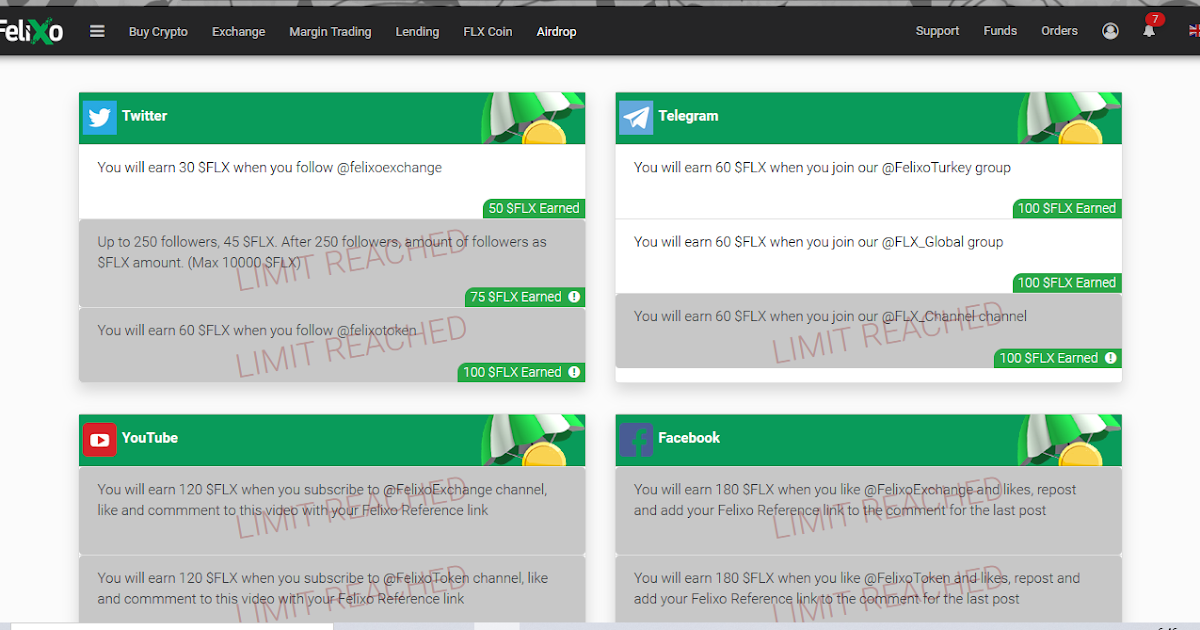
Task: Click 100 $FLX Earned badge for @FelixoTurkey
Action: click(1067, 208)
